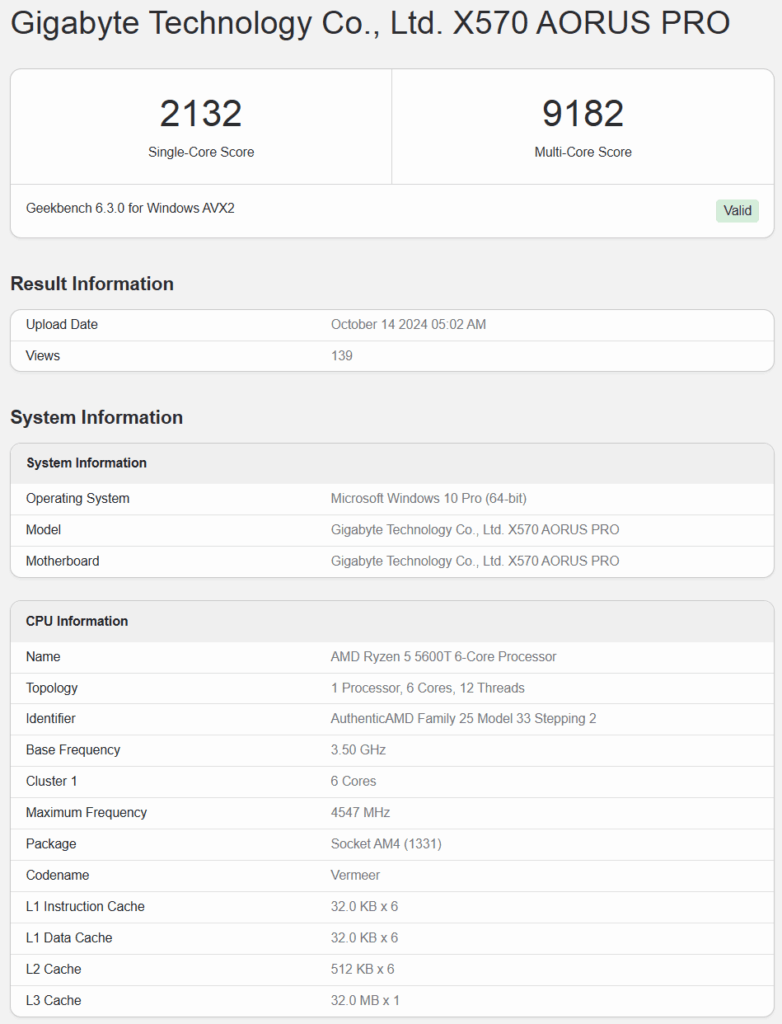
Task: Click the Identifier label
Action: [51, 718]
